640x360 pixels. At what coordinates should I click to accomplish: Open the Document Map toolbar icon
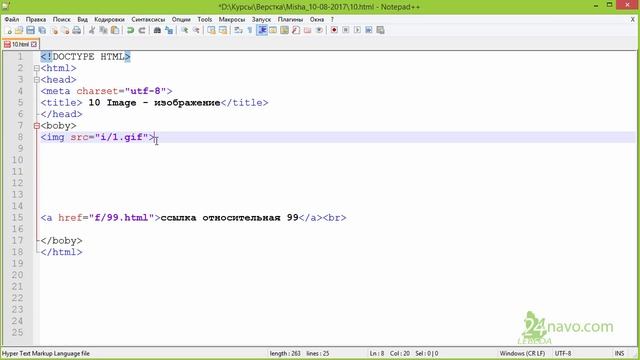(284, 30)
